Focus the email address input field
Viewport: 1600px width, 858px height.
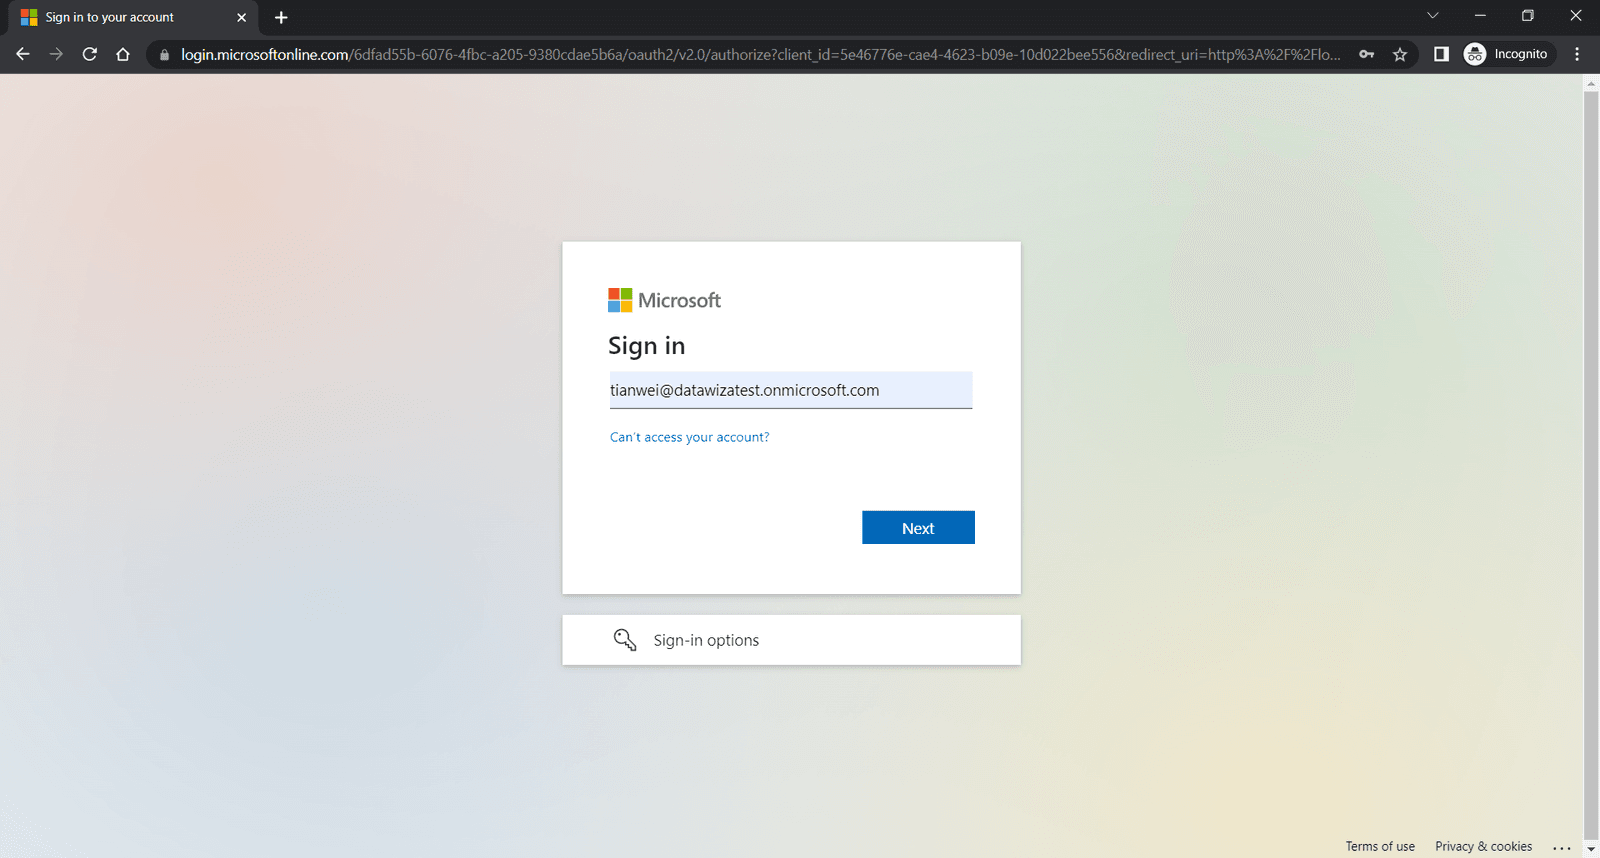[x=791, y=390]
